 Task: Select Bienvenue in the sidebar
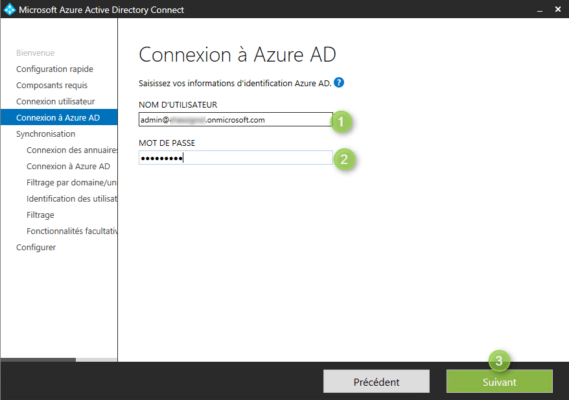(x=35, y=53)
